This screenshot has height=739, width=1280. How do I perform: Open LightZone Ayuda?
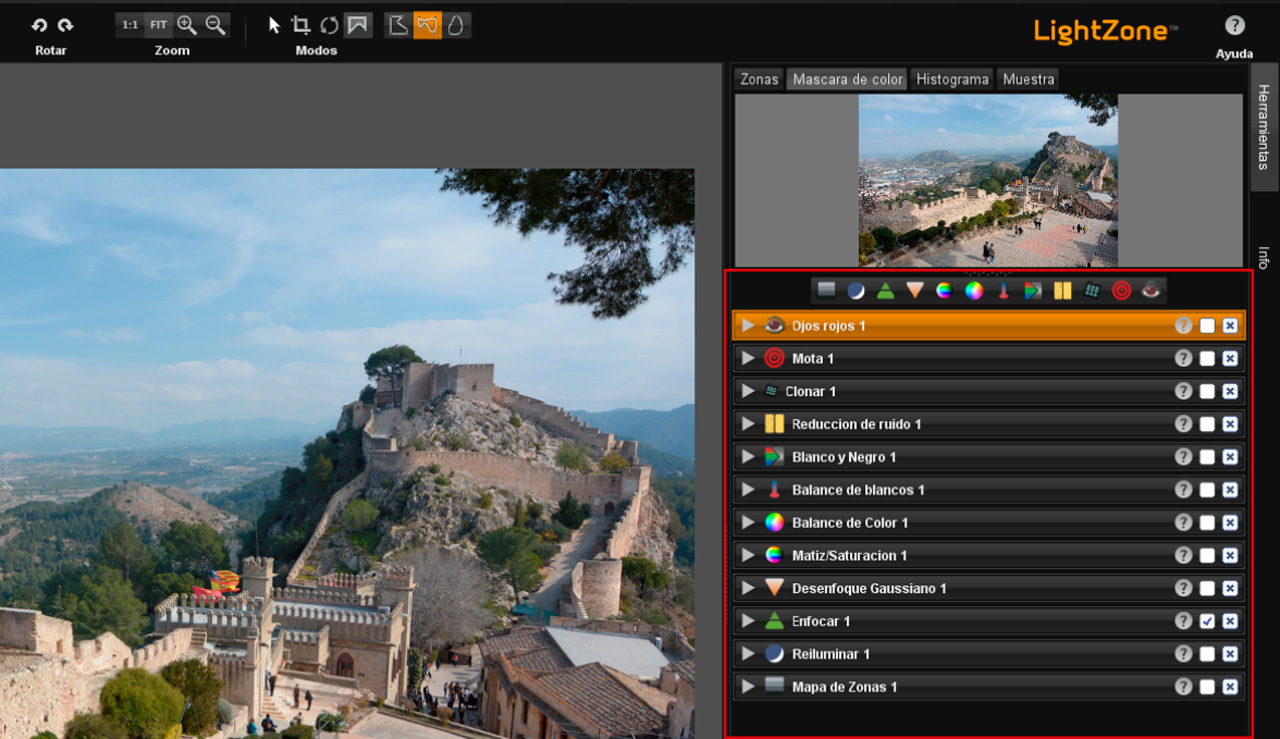[1234, 25]
